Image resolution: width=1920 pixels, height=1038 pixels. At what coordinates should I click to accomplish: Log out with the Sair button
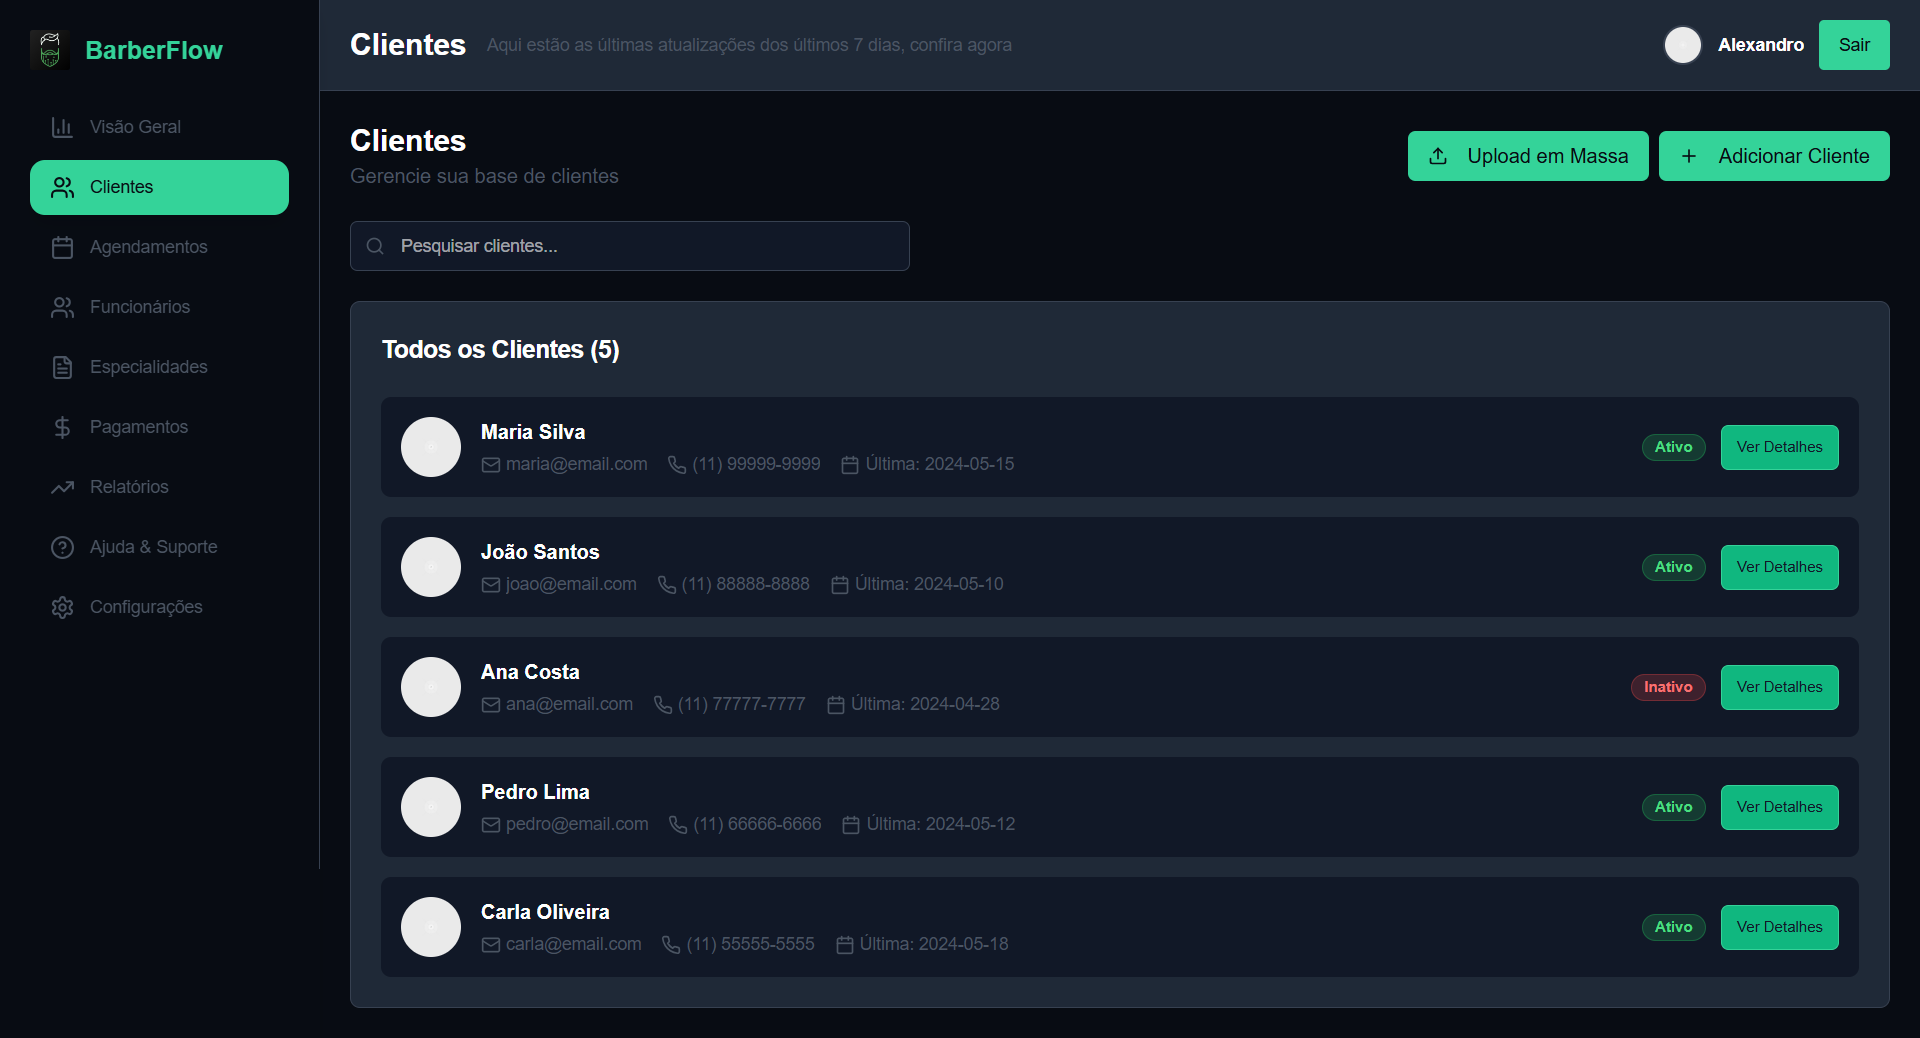click(1853, 45)
